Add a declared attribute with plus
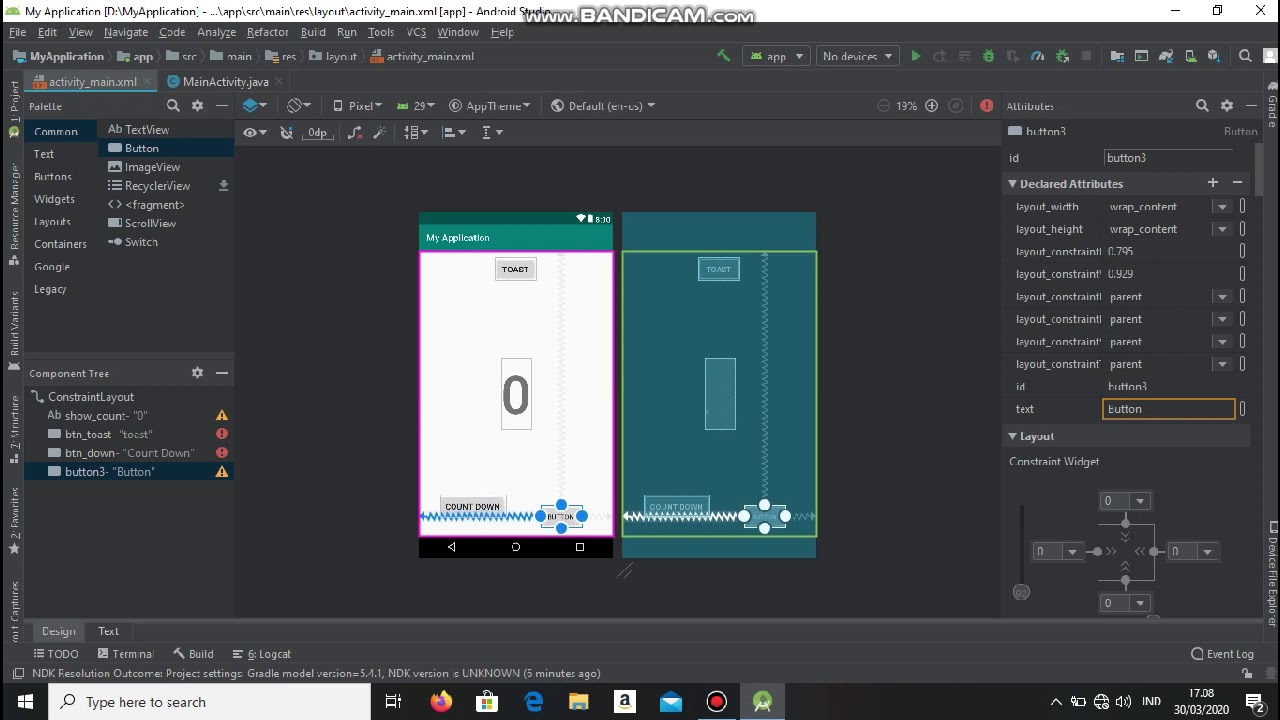This screenshot has width=1280, height=720. point(1213,183)
